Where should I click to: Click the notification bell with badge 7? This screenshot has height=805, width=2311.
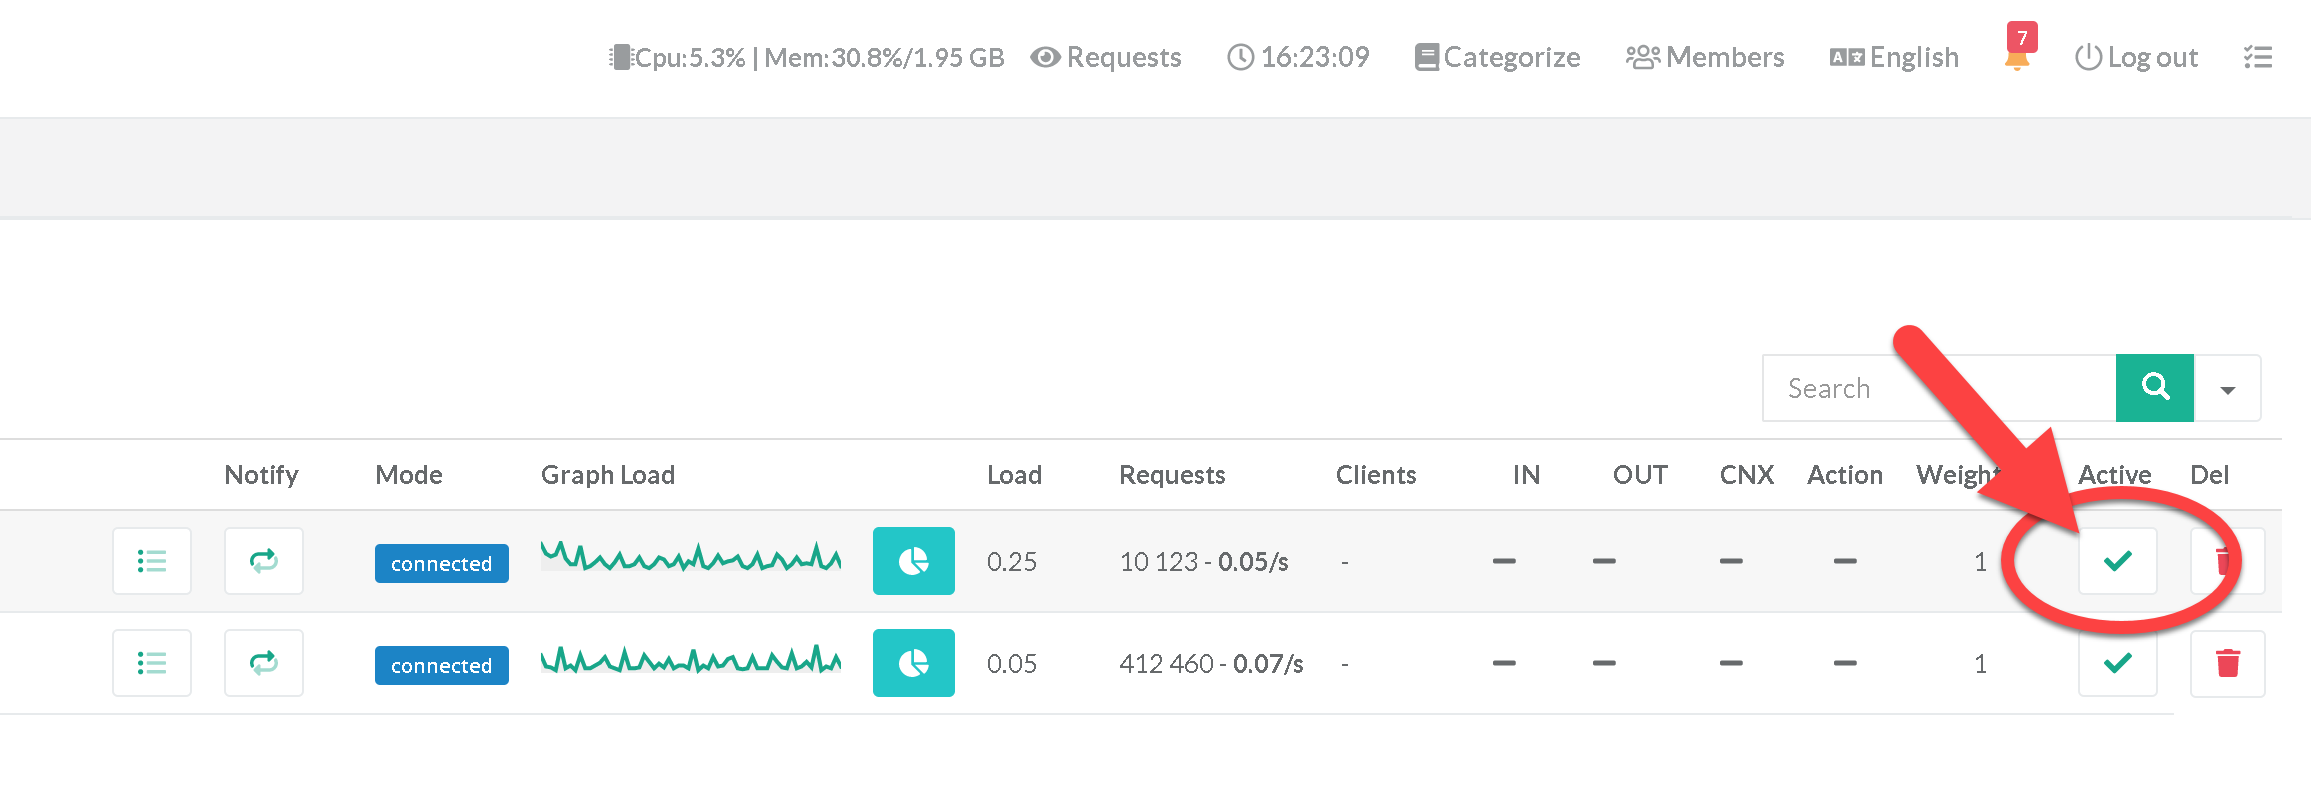(x=2017, y=56)
